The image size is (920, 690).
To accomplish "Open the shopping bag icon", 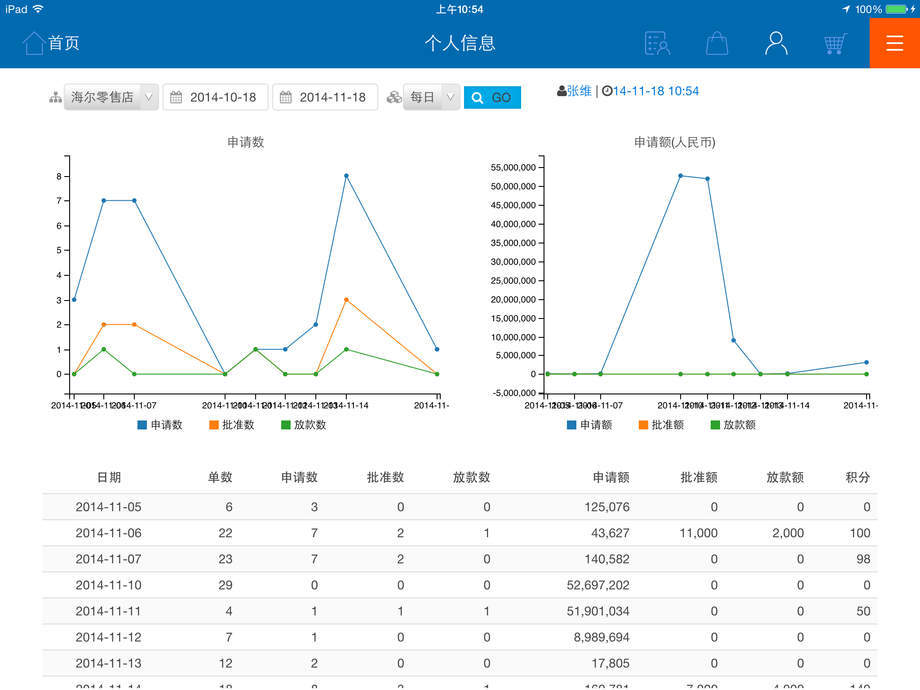I will click(x=716, y=43).
